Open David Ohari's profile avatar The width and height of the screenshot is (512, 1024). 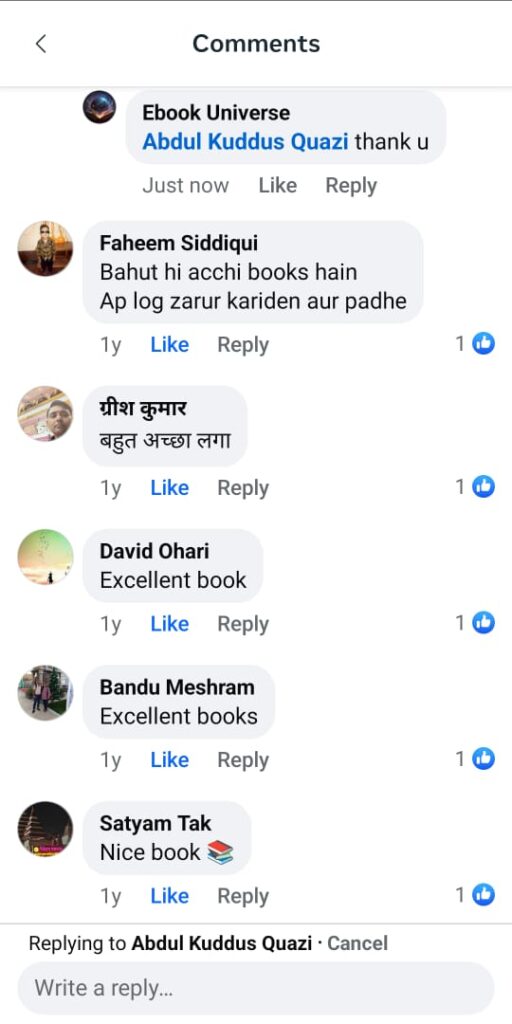pyautogui.click(x=45, y=556)
